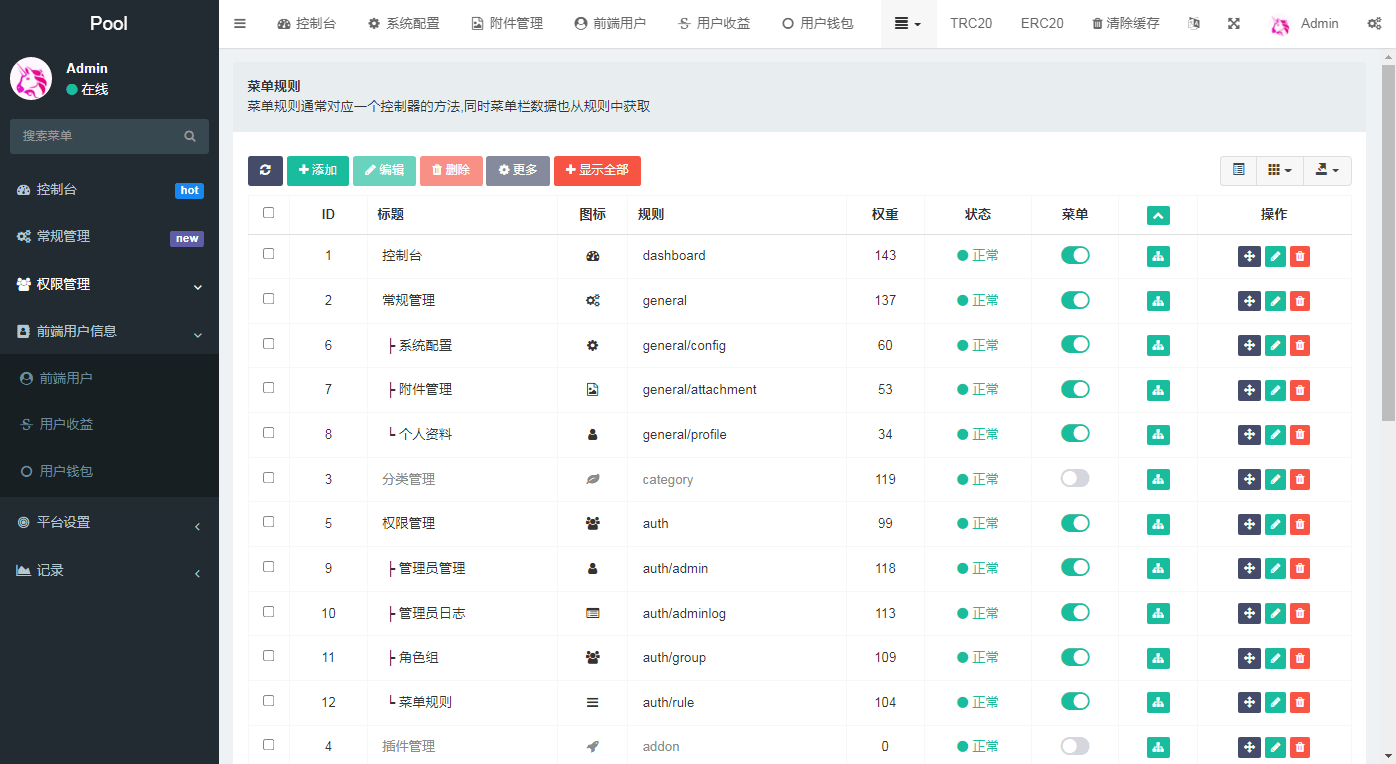Expand the 平台设置 sidebar menu
The width and height of the screenshot is (1396, 764).
coord(109,522)
